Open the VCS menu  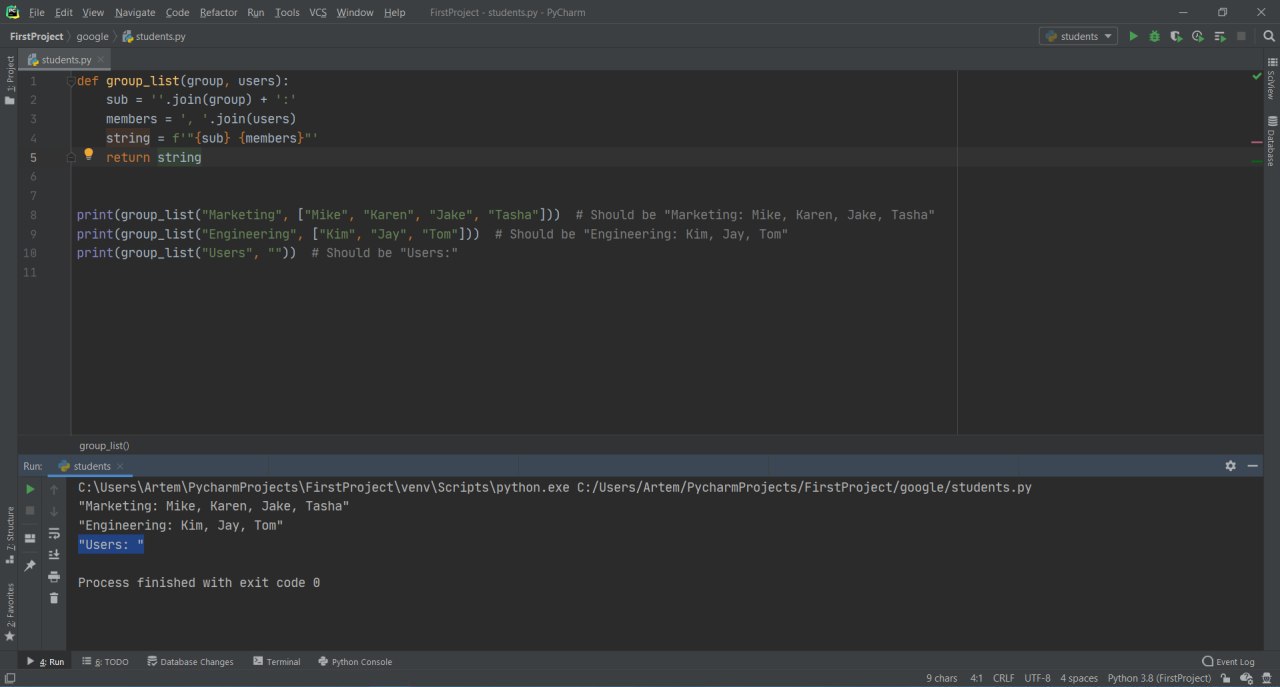pyautogui.click(x=318, y=12)
